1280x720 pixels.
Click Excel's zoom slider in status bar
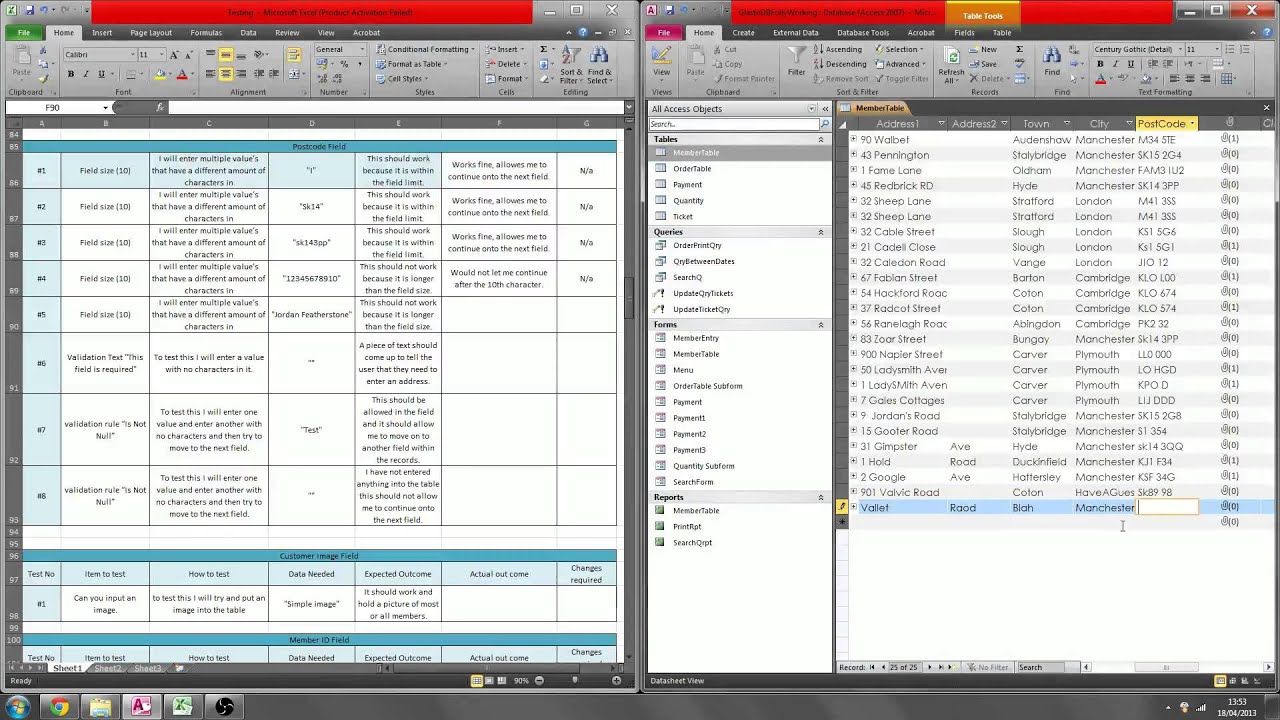pyautogui.click(x=574, y=681)
